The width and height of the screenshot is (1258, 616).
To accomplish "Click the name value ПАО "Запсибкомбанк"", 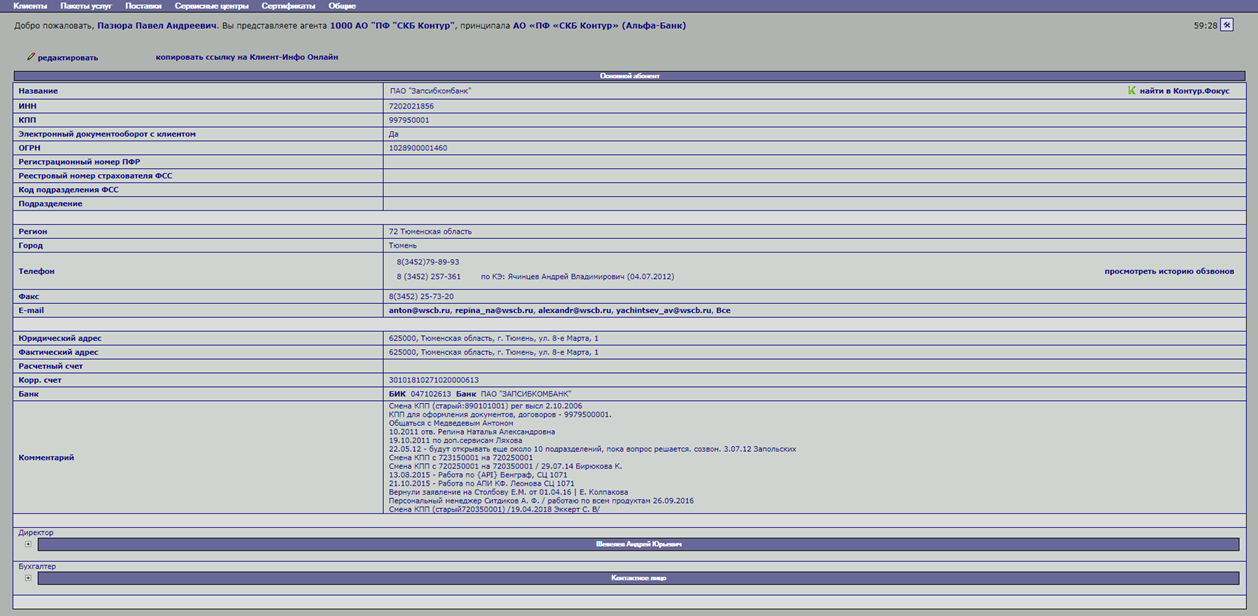I will click(x=430, y=91).
